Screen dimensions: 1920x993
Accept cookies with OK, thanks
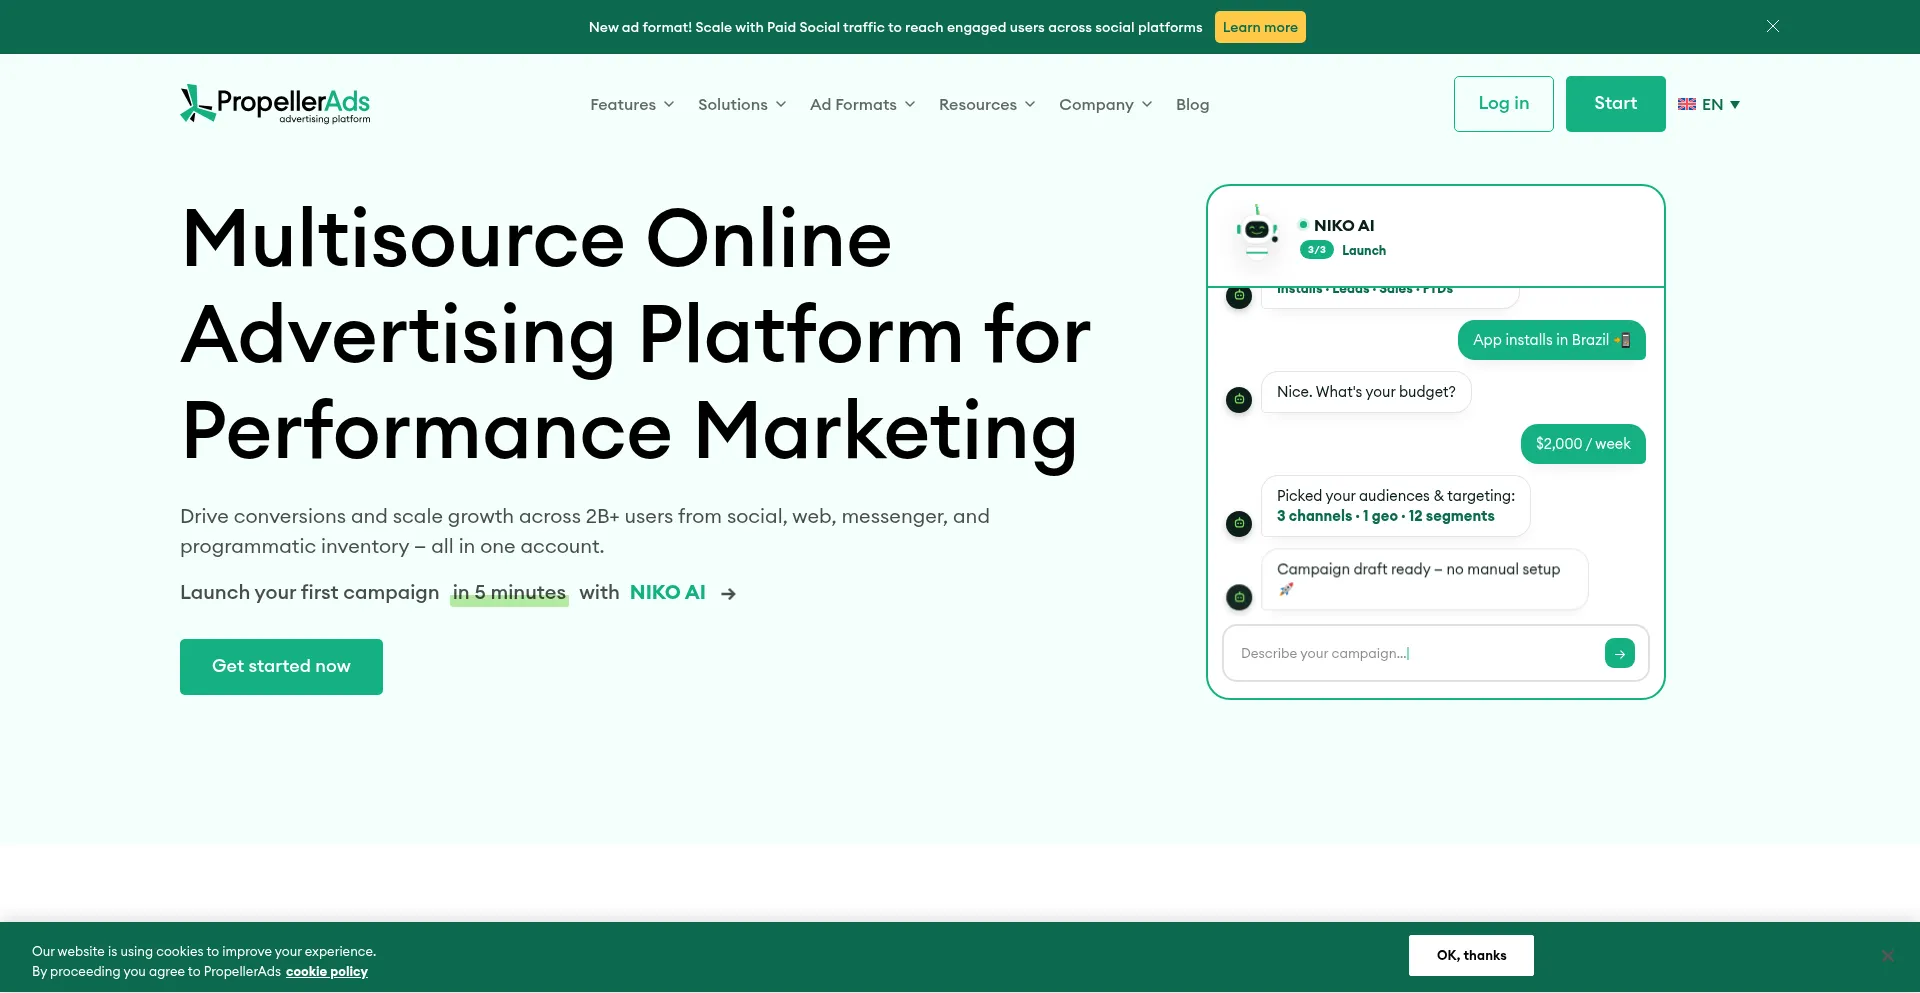(1471, 956)
